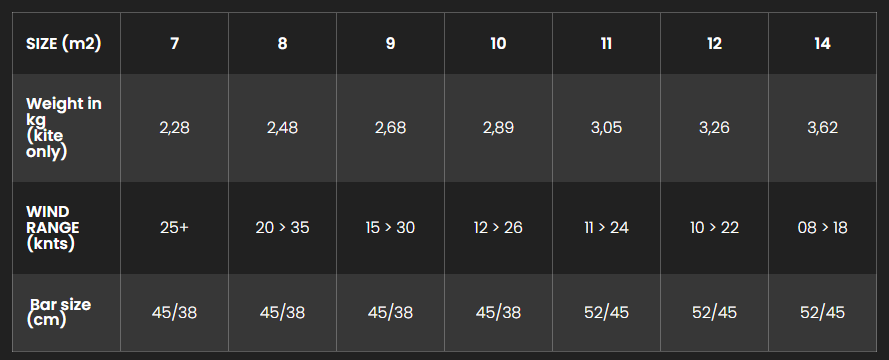Click 52/45 bar size under size 14
Image resolution: width=889 pixels, height=360 pixels.
[822, 312]
